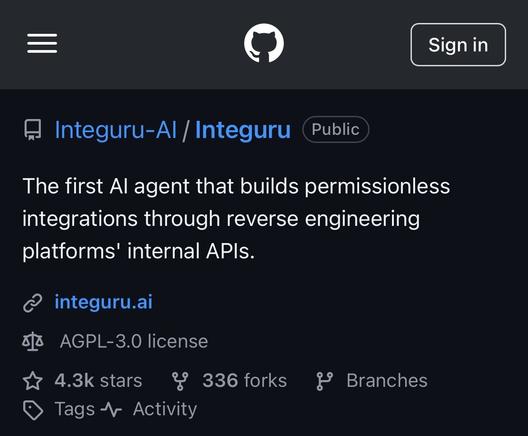Open the Branches page
Screen dimensions: 528x436
click(x=387, y=381)
